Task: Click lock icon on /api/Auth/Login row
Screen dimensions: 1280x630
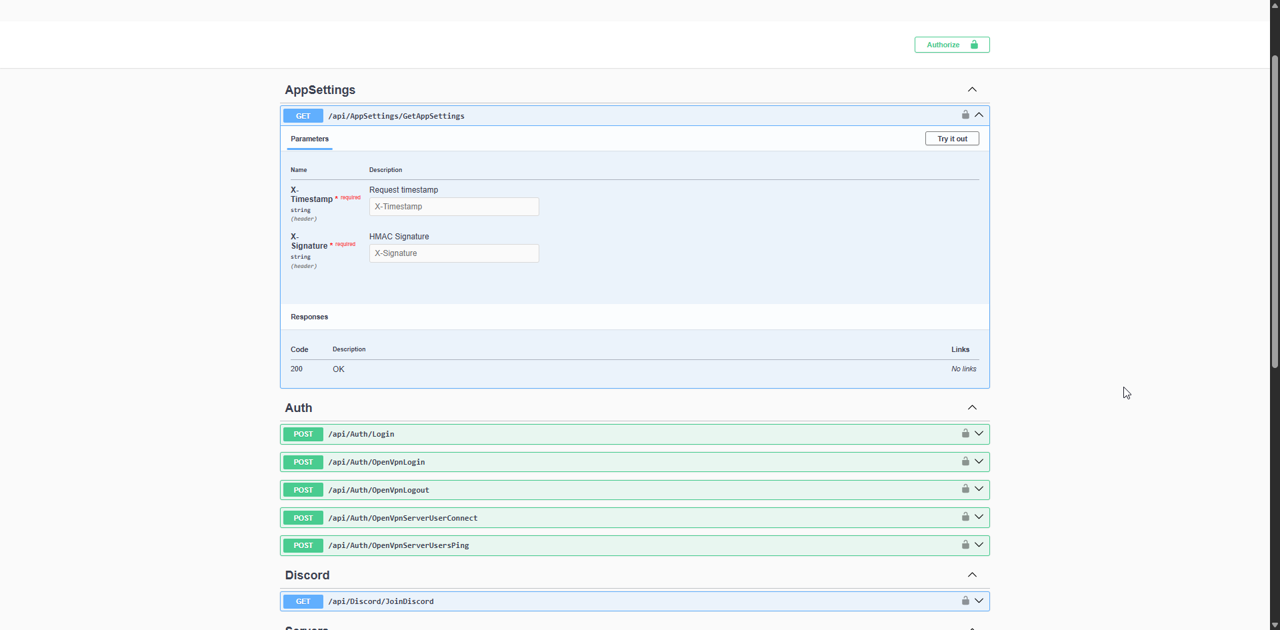Action: point(965,434)
